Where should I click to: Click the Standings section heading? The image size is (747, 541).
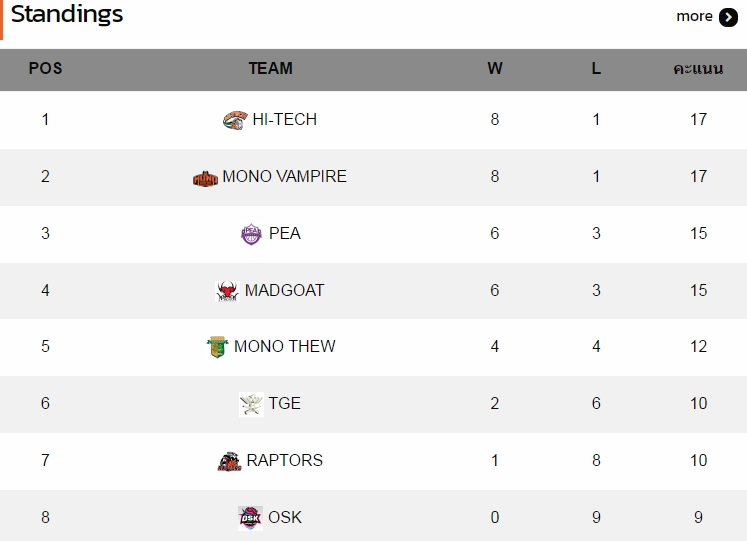tap(67, 14)
